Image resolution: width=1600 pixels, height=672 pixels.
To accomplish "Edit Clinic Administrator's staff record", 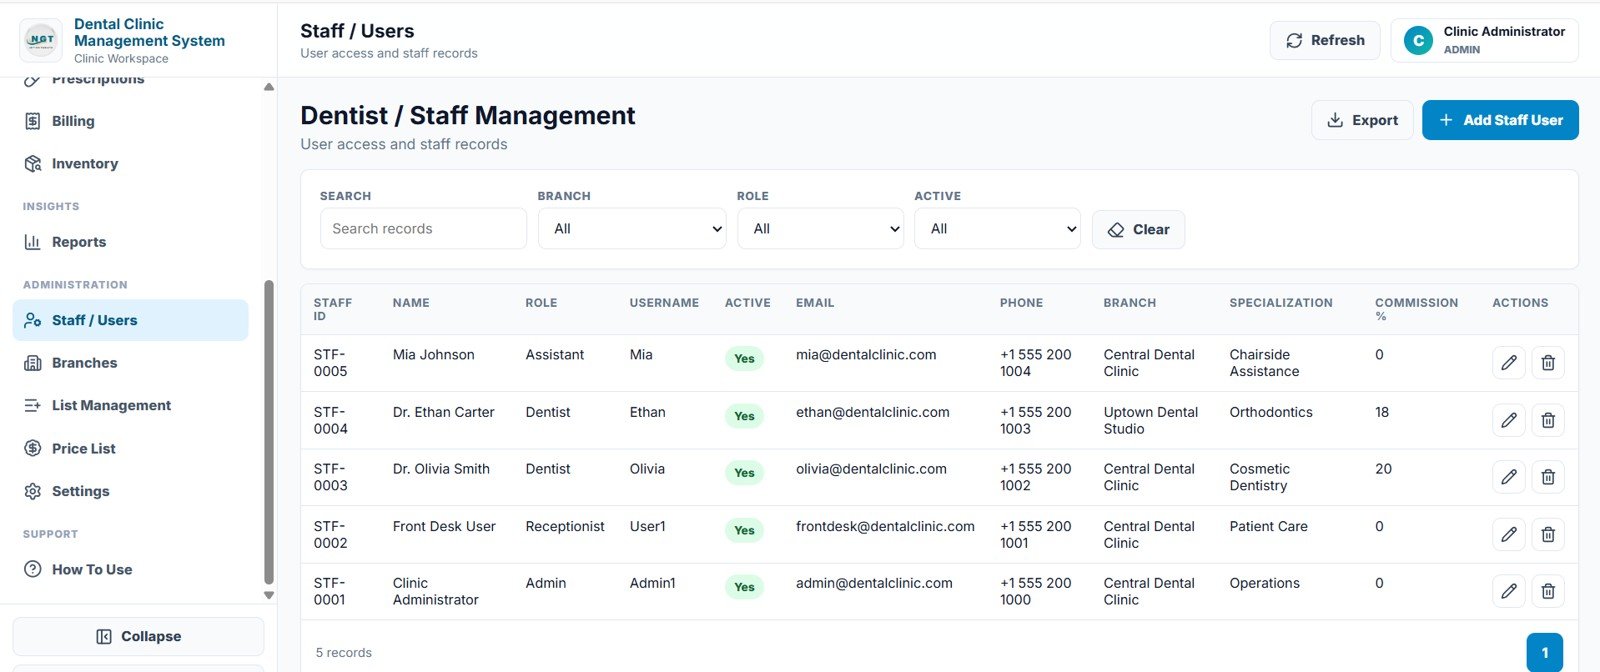I will (x=1508, y=592).
